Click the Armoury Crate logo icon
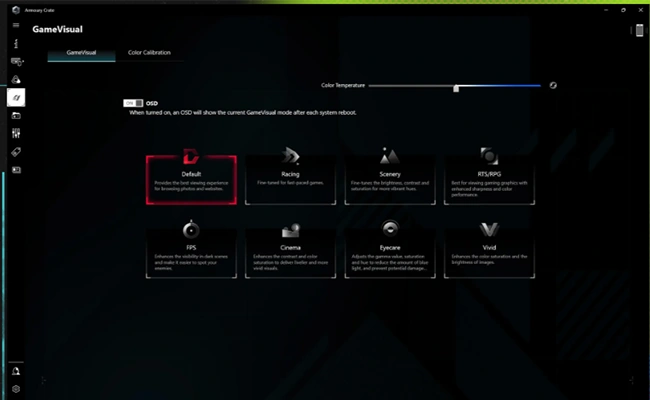Viewport: 650px width, 400px height. (16, 10)
